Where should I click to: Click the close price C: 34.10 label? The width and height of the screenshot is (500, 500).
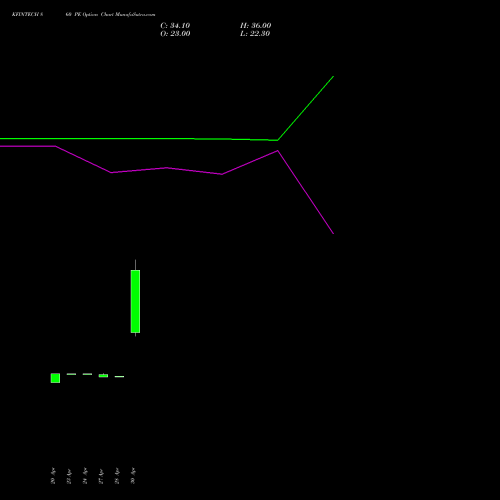175,26
